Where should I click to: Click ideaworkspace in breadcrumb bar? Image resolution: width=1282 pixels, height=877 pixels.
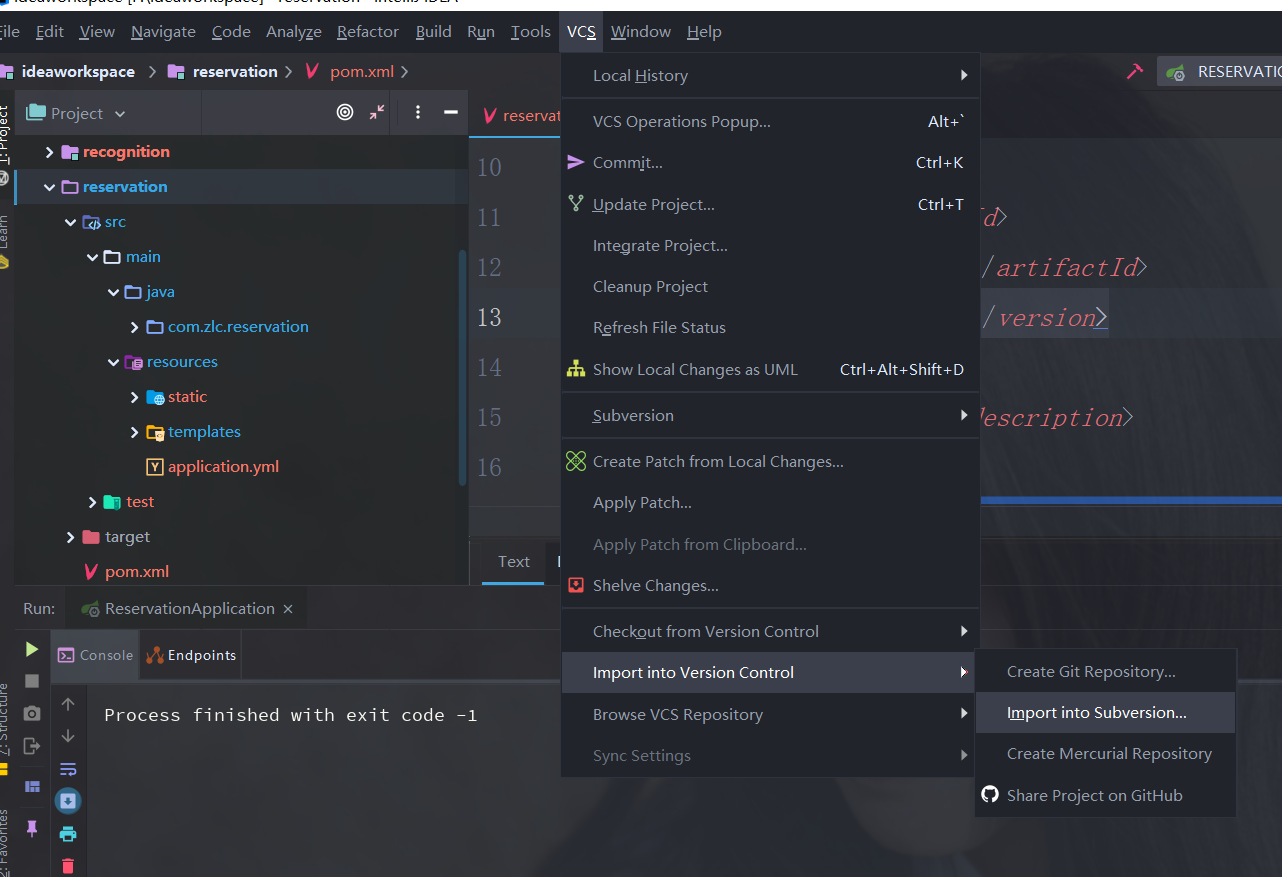point(76,72)
